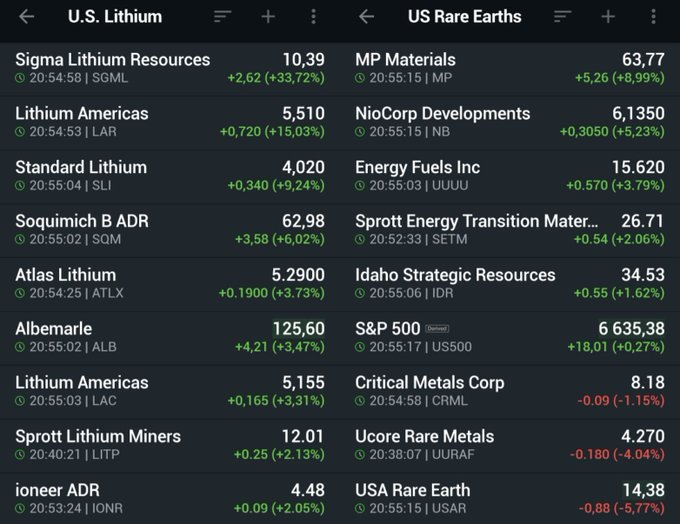Screen dimensions: 680x524
Task: Open Energy Fuels Inc quote
Action: point(510,177)
